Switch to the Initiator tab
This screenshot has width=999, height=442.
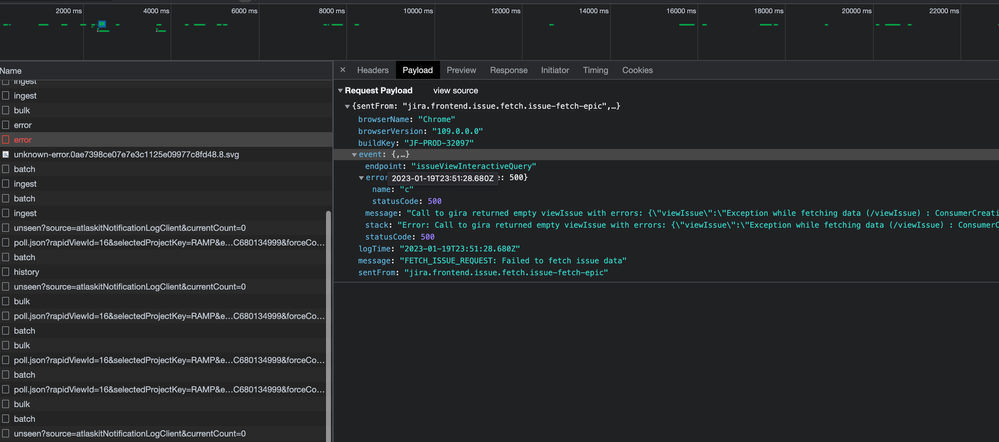555,70
